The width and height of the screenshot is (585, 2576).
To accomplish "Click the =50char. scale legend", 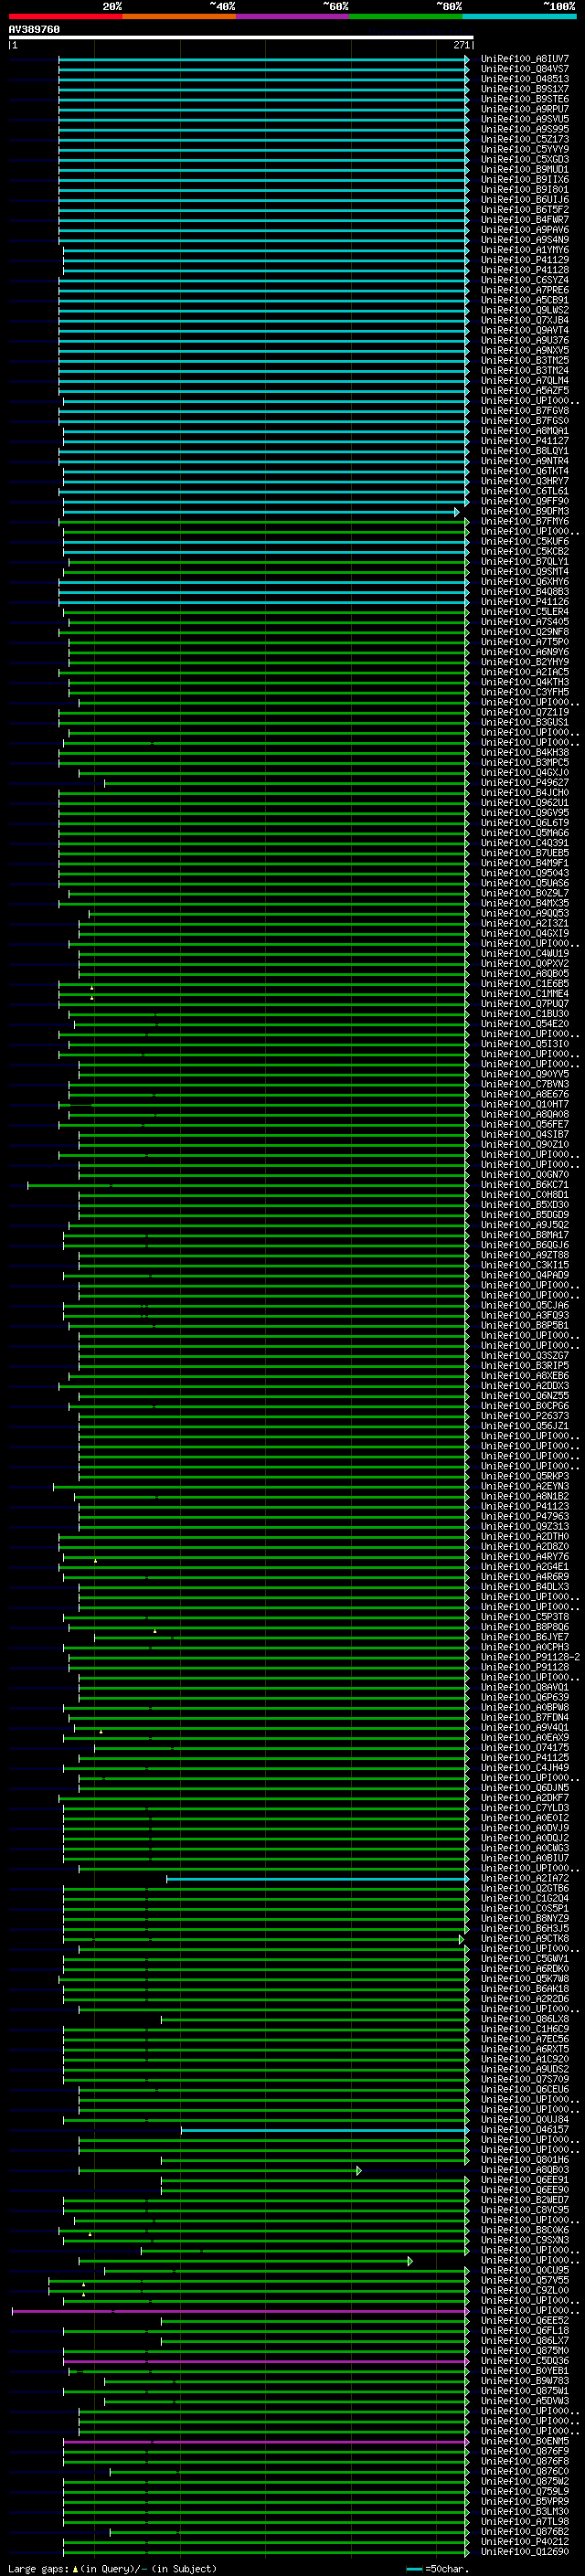I will 437,2569.
